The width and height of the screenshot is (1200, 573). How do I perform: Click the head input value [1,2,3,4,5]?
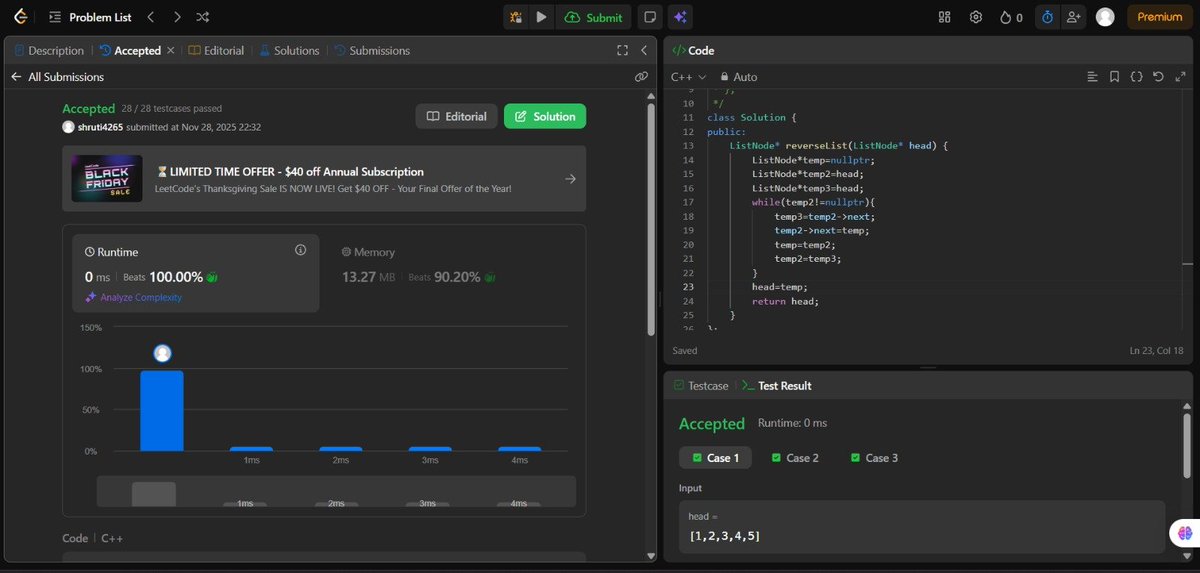[725, 537]
